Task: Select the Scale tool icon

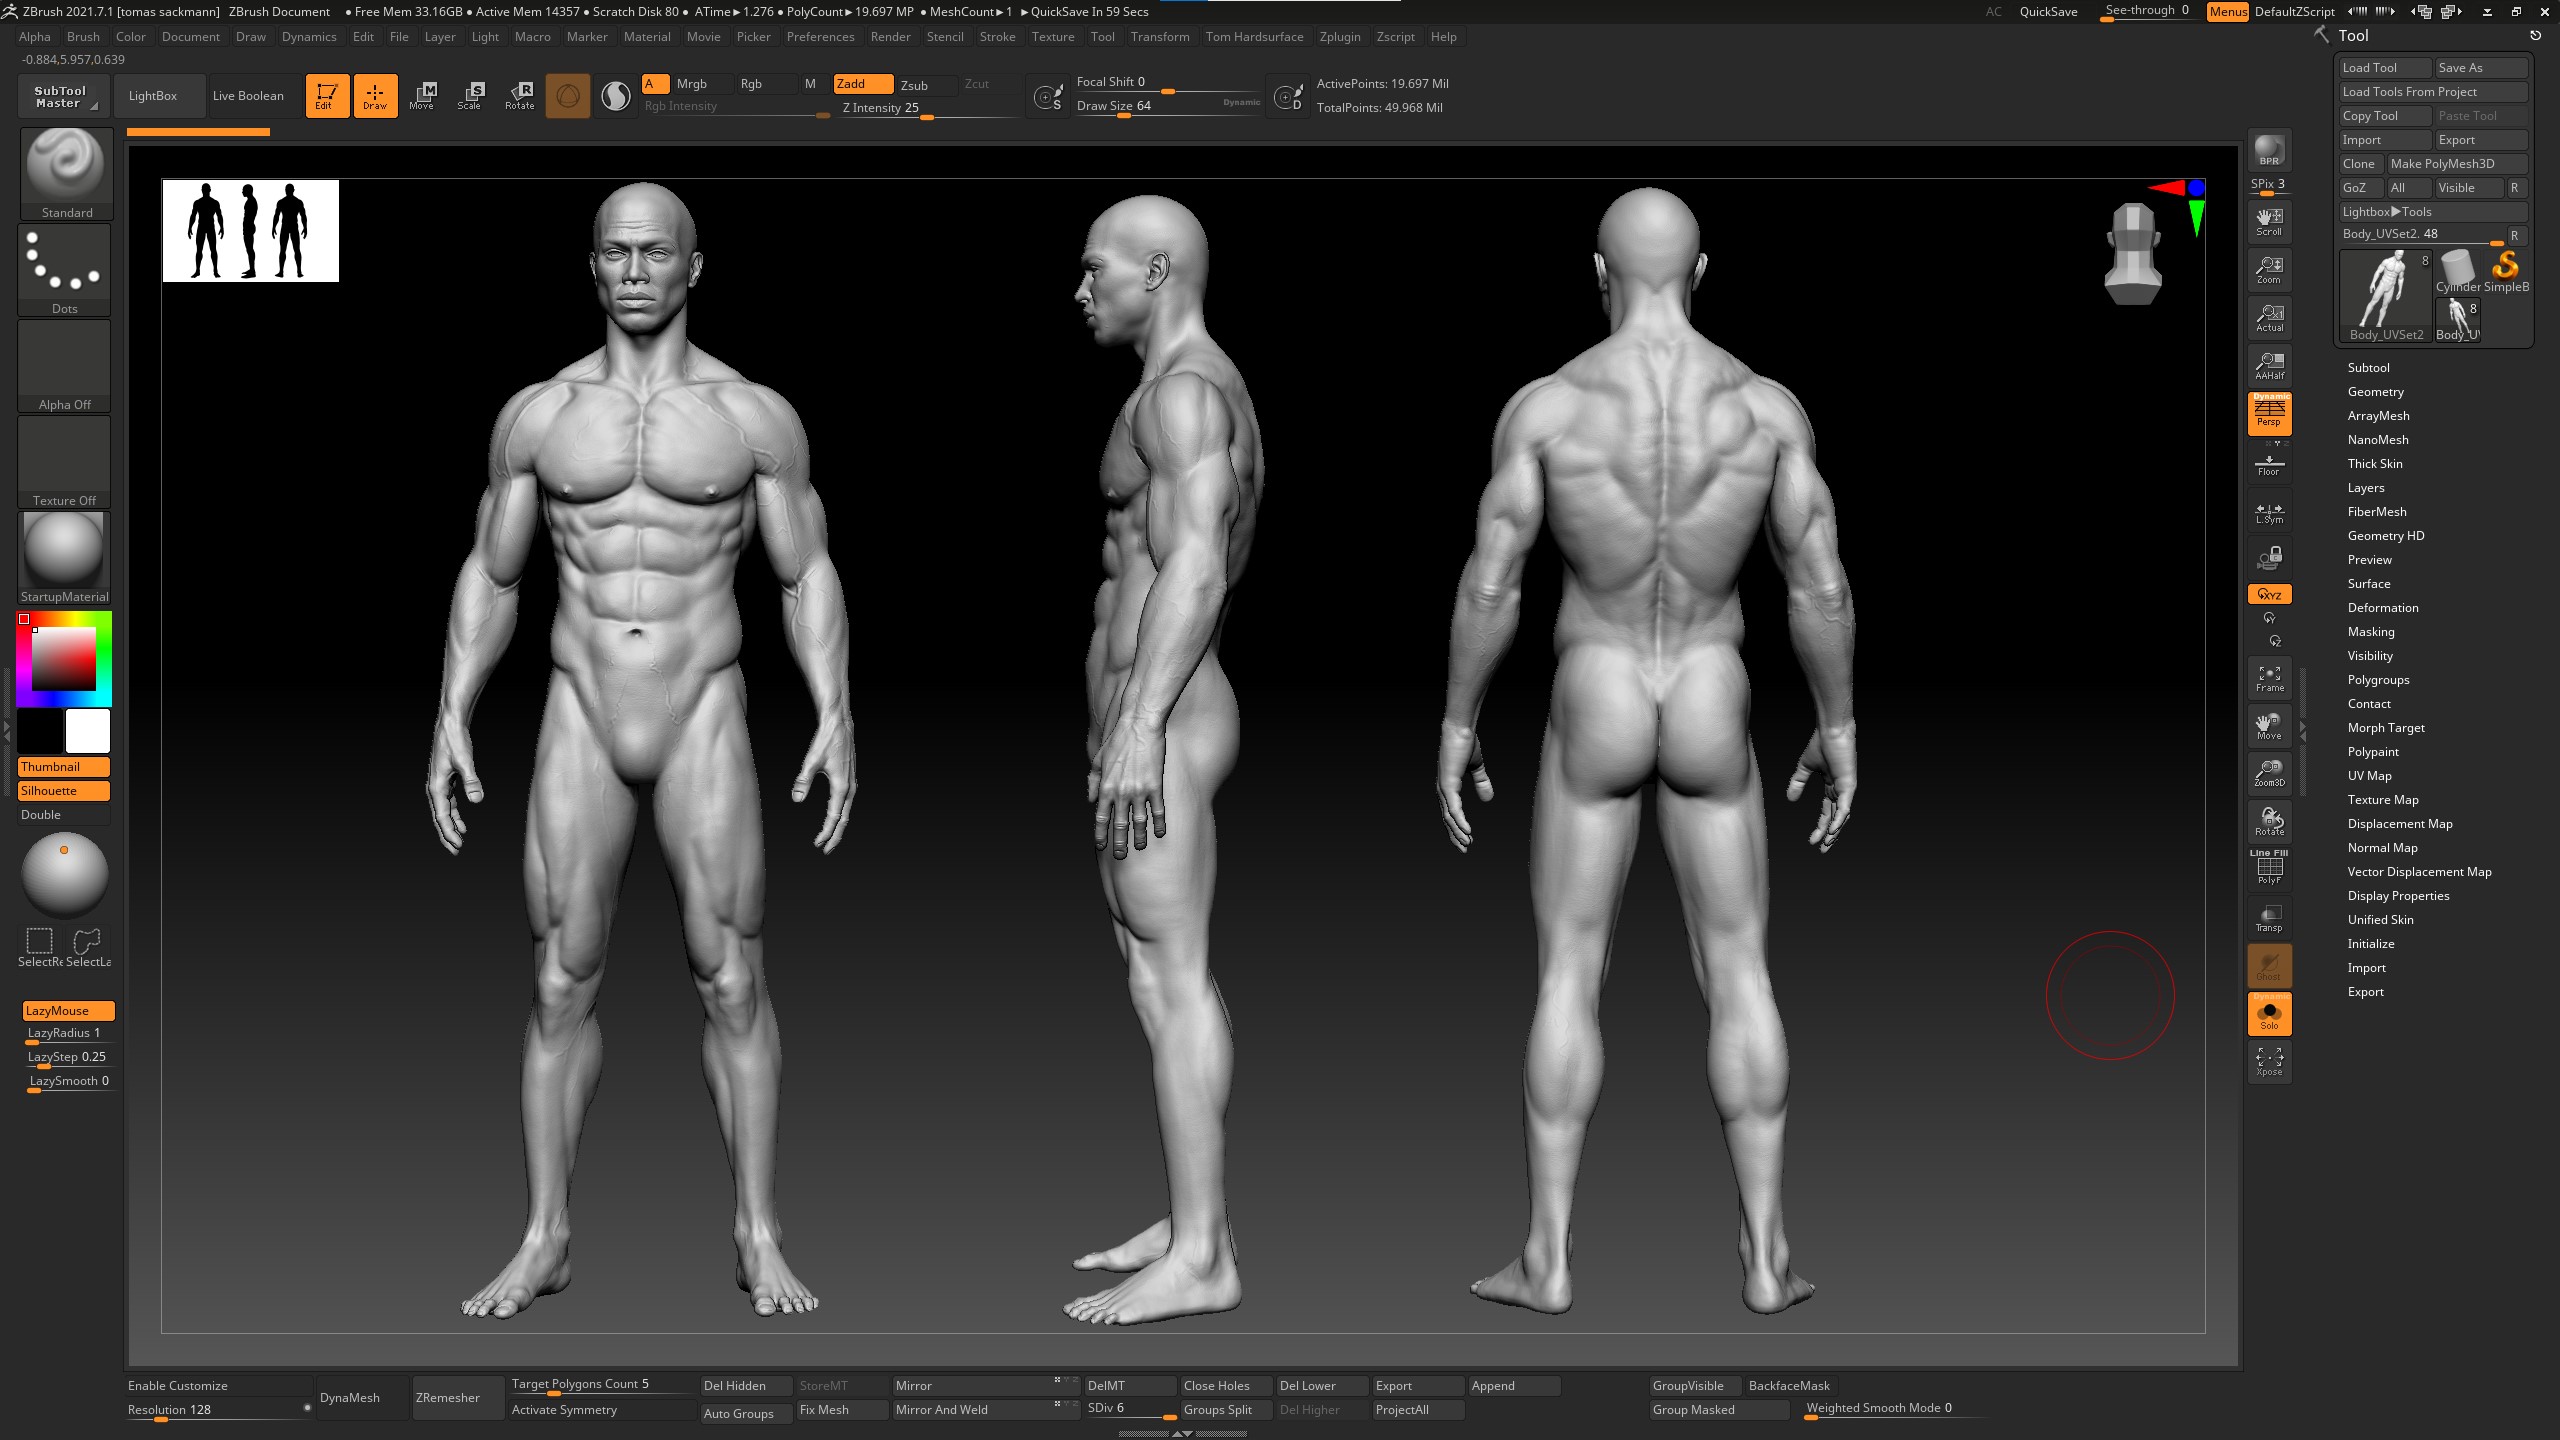Action: tap(470, 96)
